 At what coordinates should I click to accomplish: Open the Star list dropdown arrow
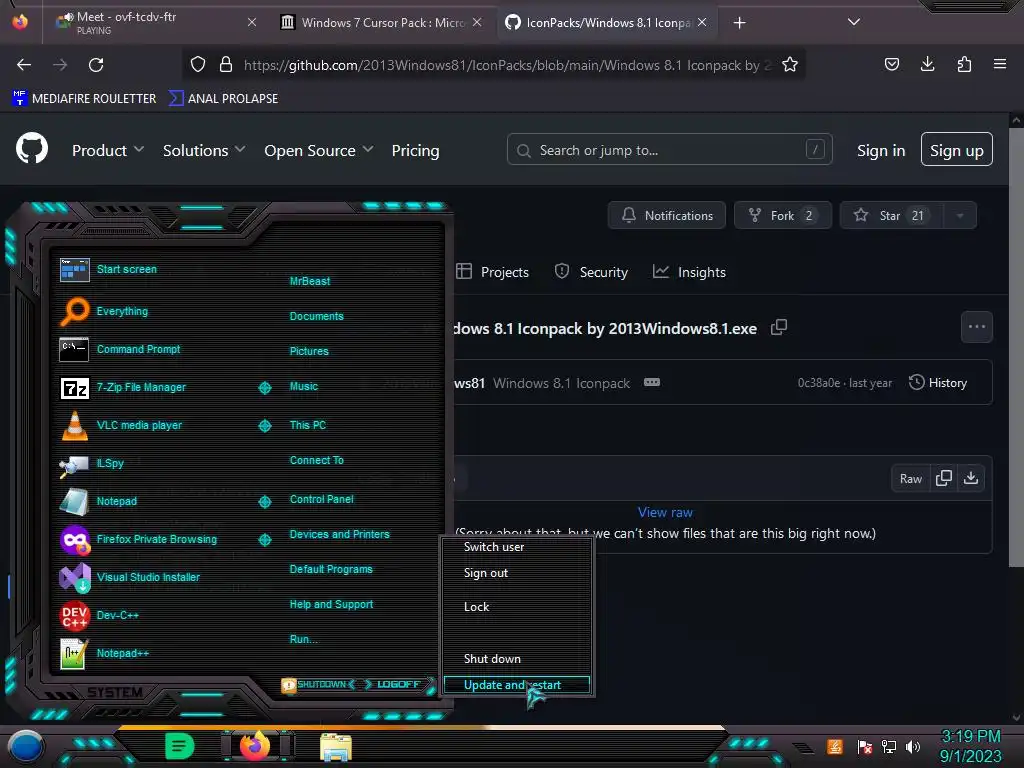pos(960,216)
